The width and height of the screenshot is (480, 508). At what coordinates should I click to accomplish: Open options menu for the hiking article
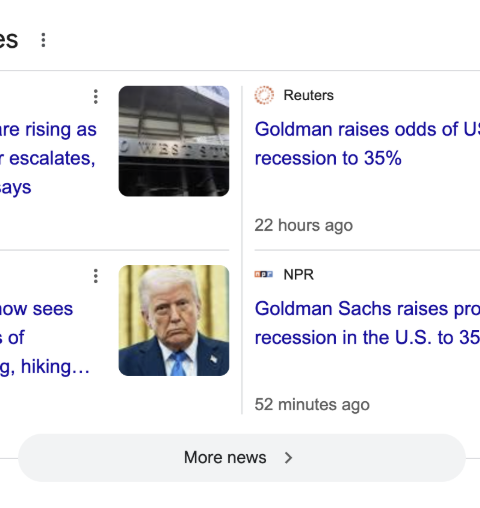point(96,276)
